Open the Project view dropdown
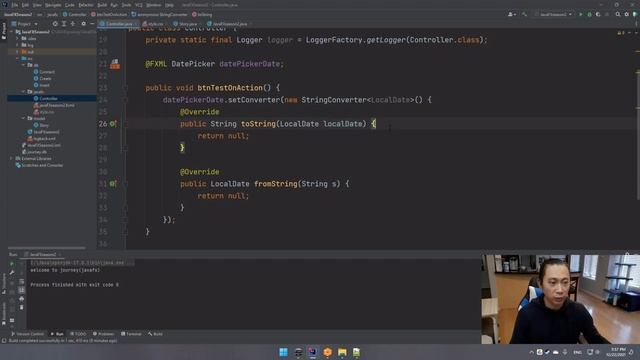The width and height of the screenshot is (640, 360). tap(24, 24)
